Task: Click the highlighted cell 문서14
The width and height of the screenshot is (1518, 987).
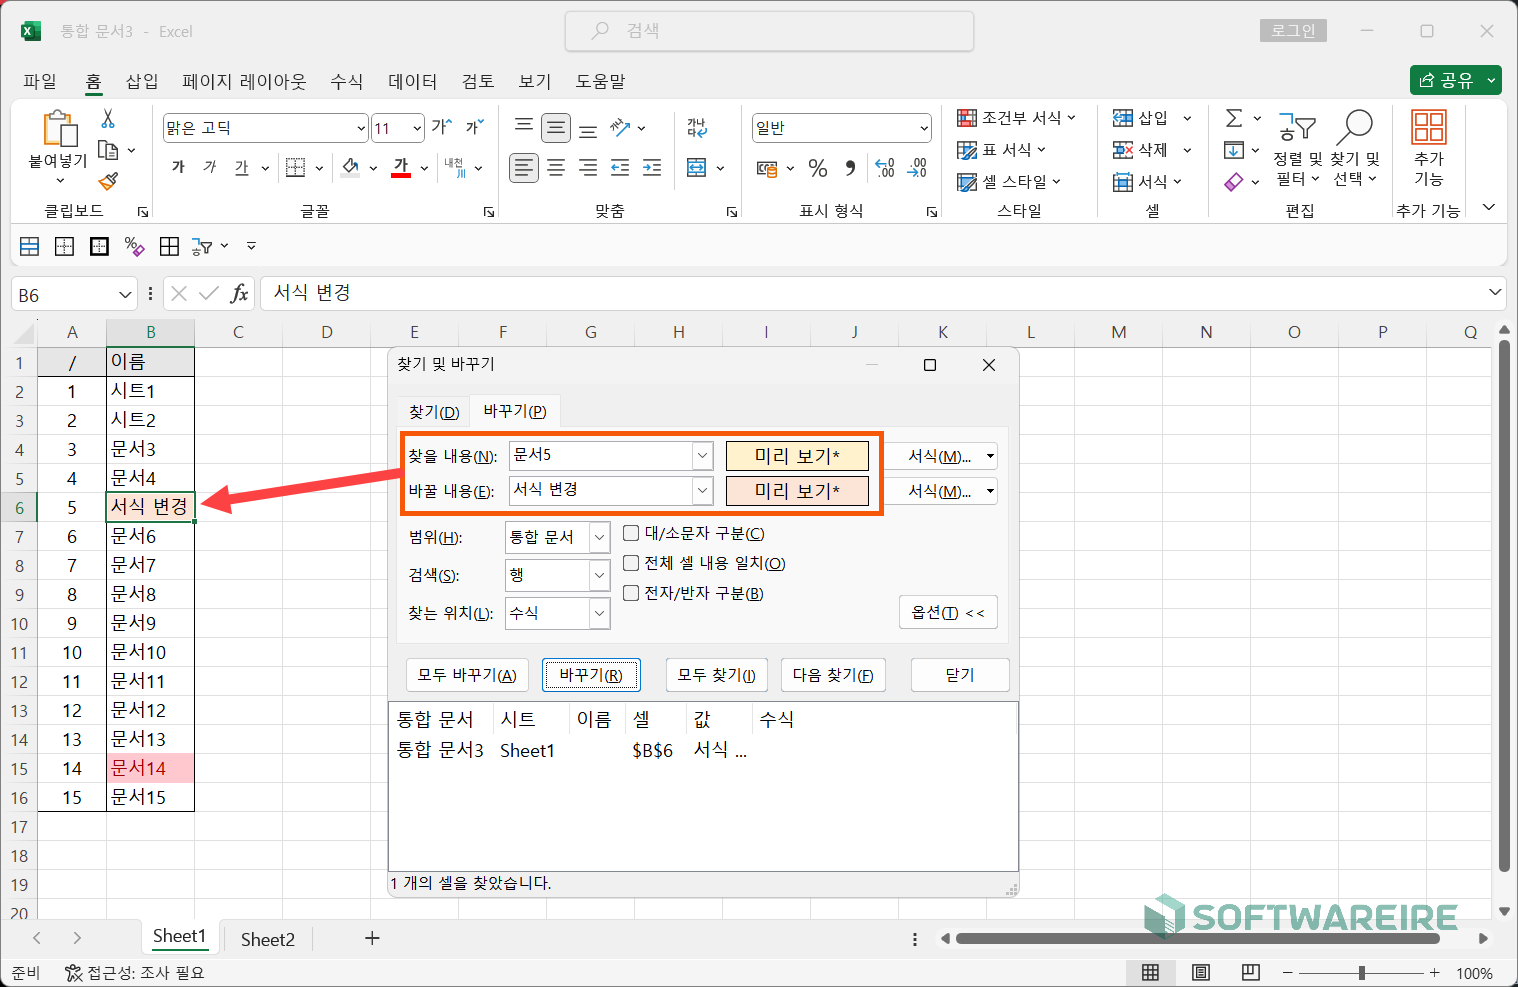Action: [150, 768]
